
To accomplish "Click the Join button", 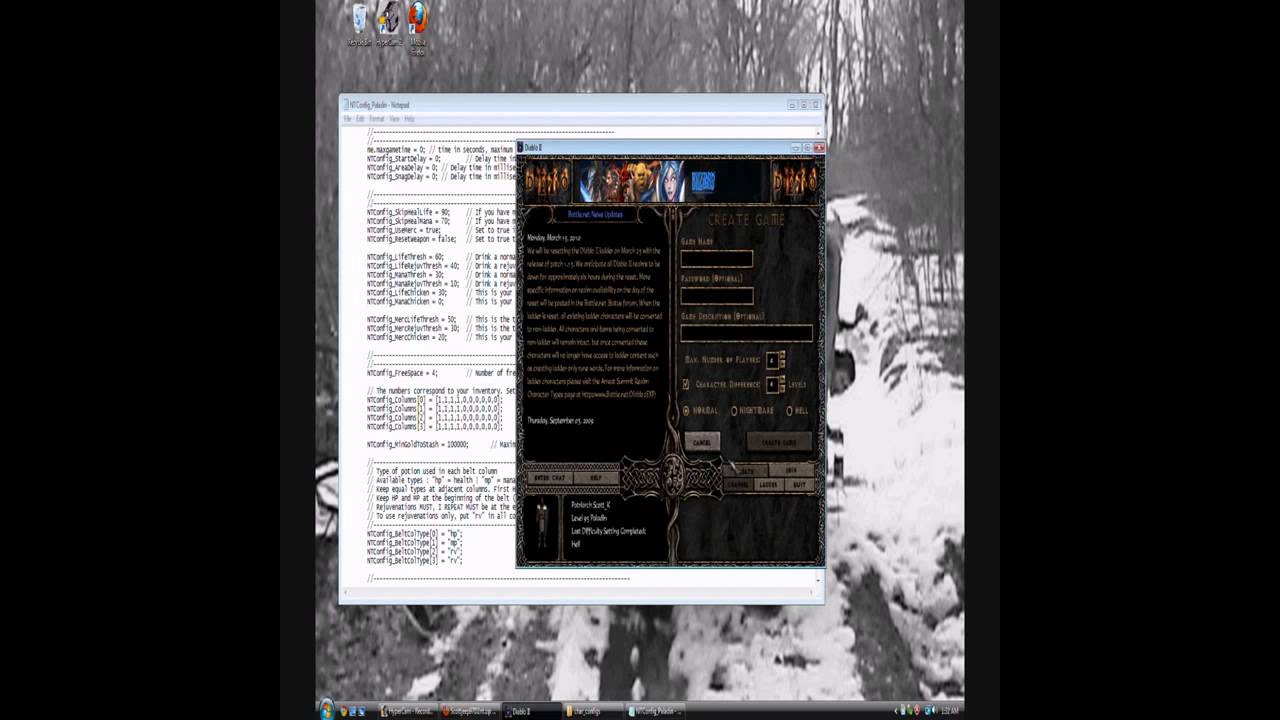I will 791,469.
